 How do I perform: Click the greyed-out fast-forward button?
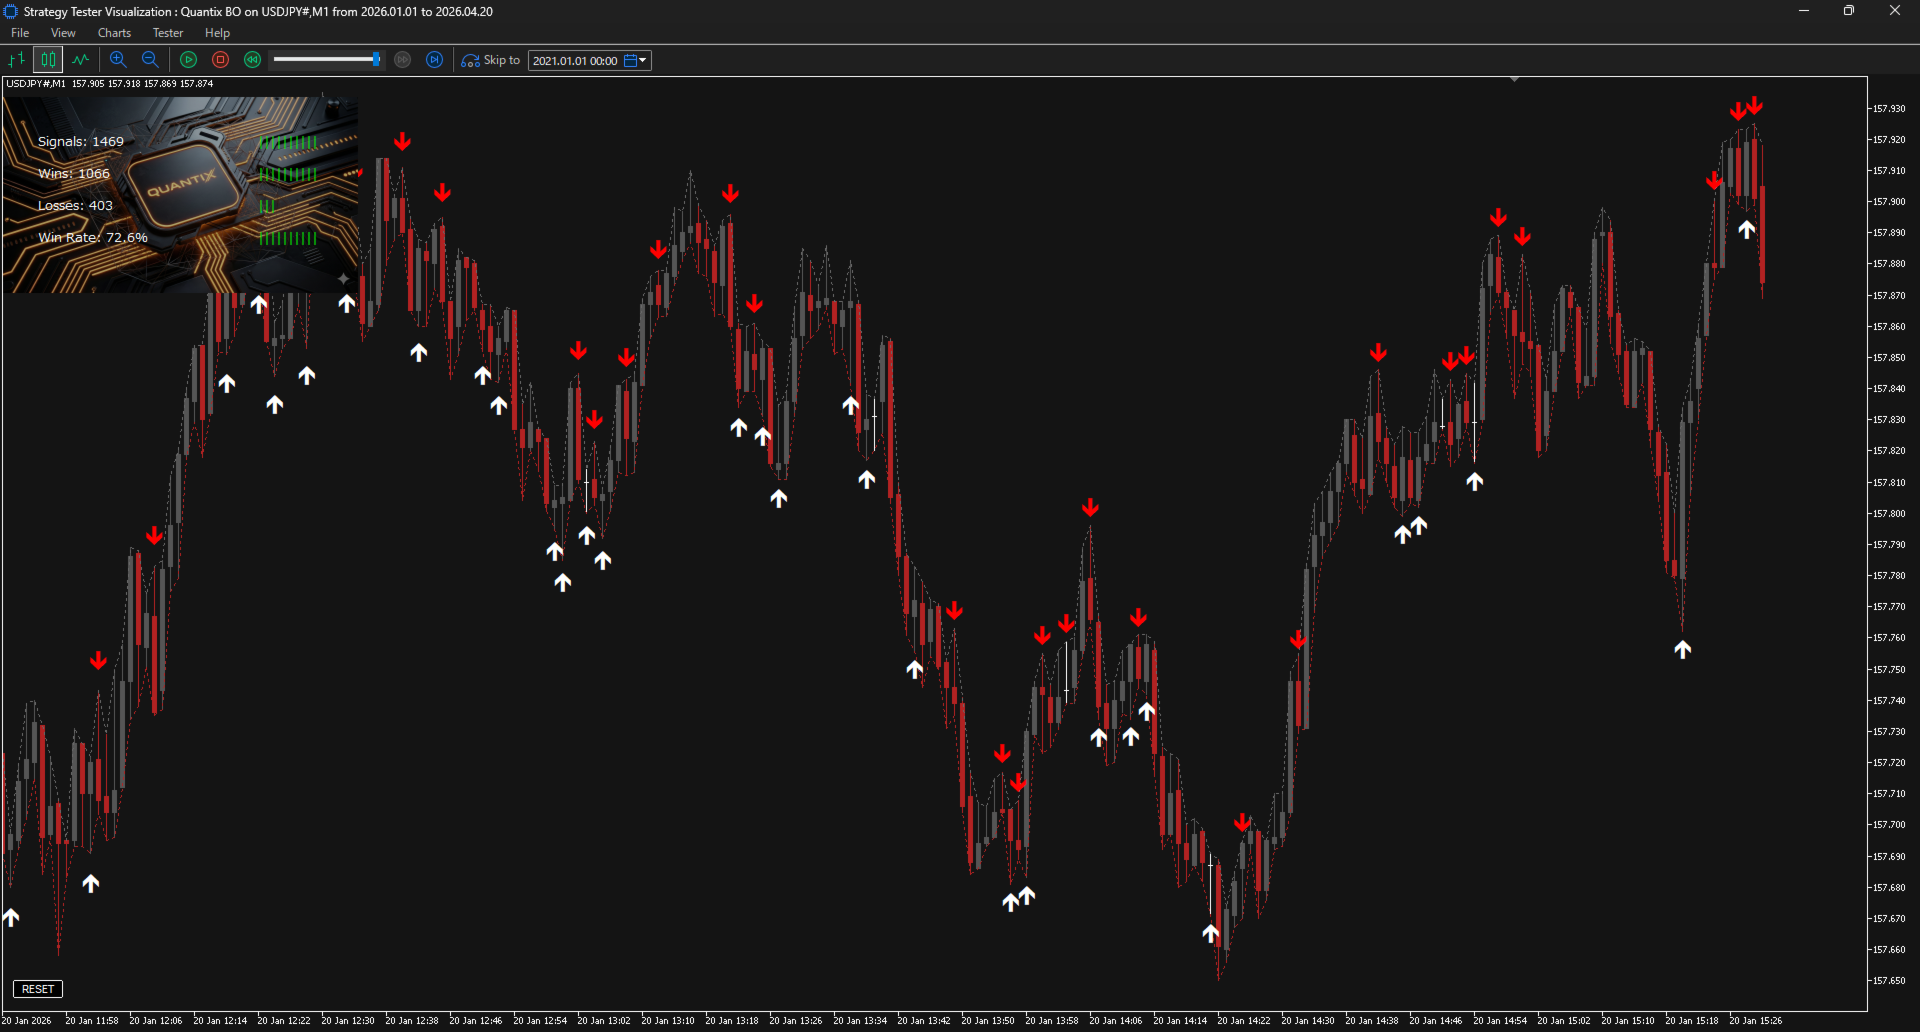[x=403, y=60]
